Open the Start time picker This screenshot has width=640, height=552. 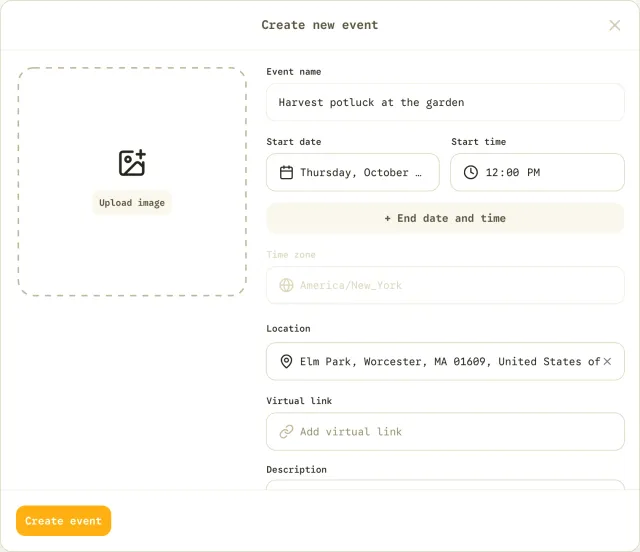tap(537, 172)
